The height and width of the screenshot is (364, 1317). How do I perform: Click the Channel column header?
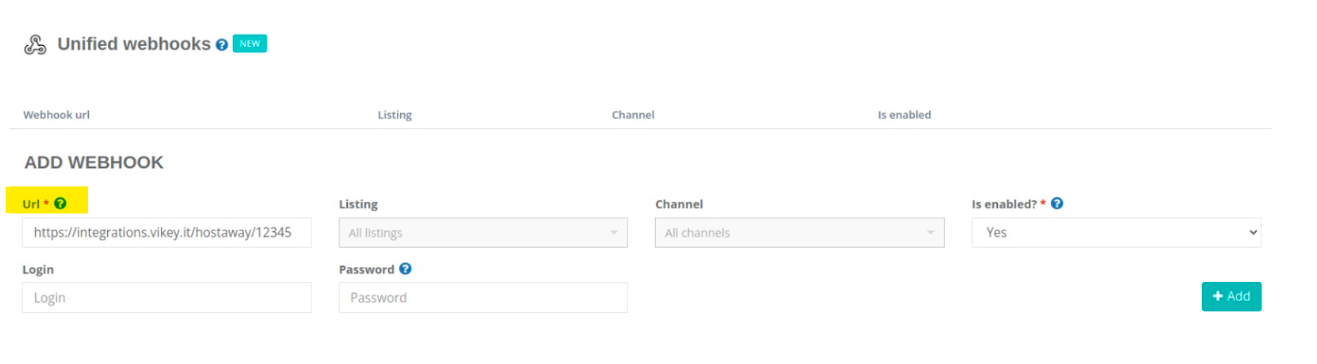pos(633,115)
